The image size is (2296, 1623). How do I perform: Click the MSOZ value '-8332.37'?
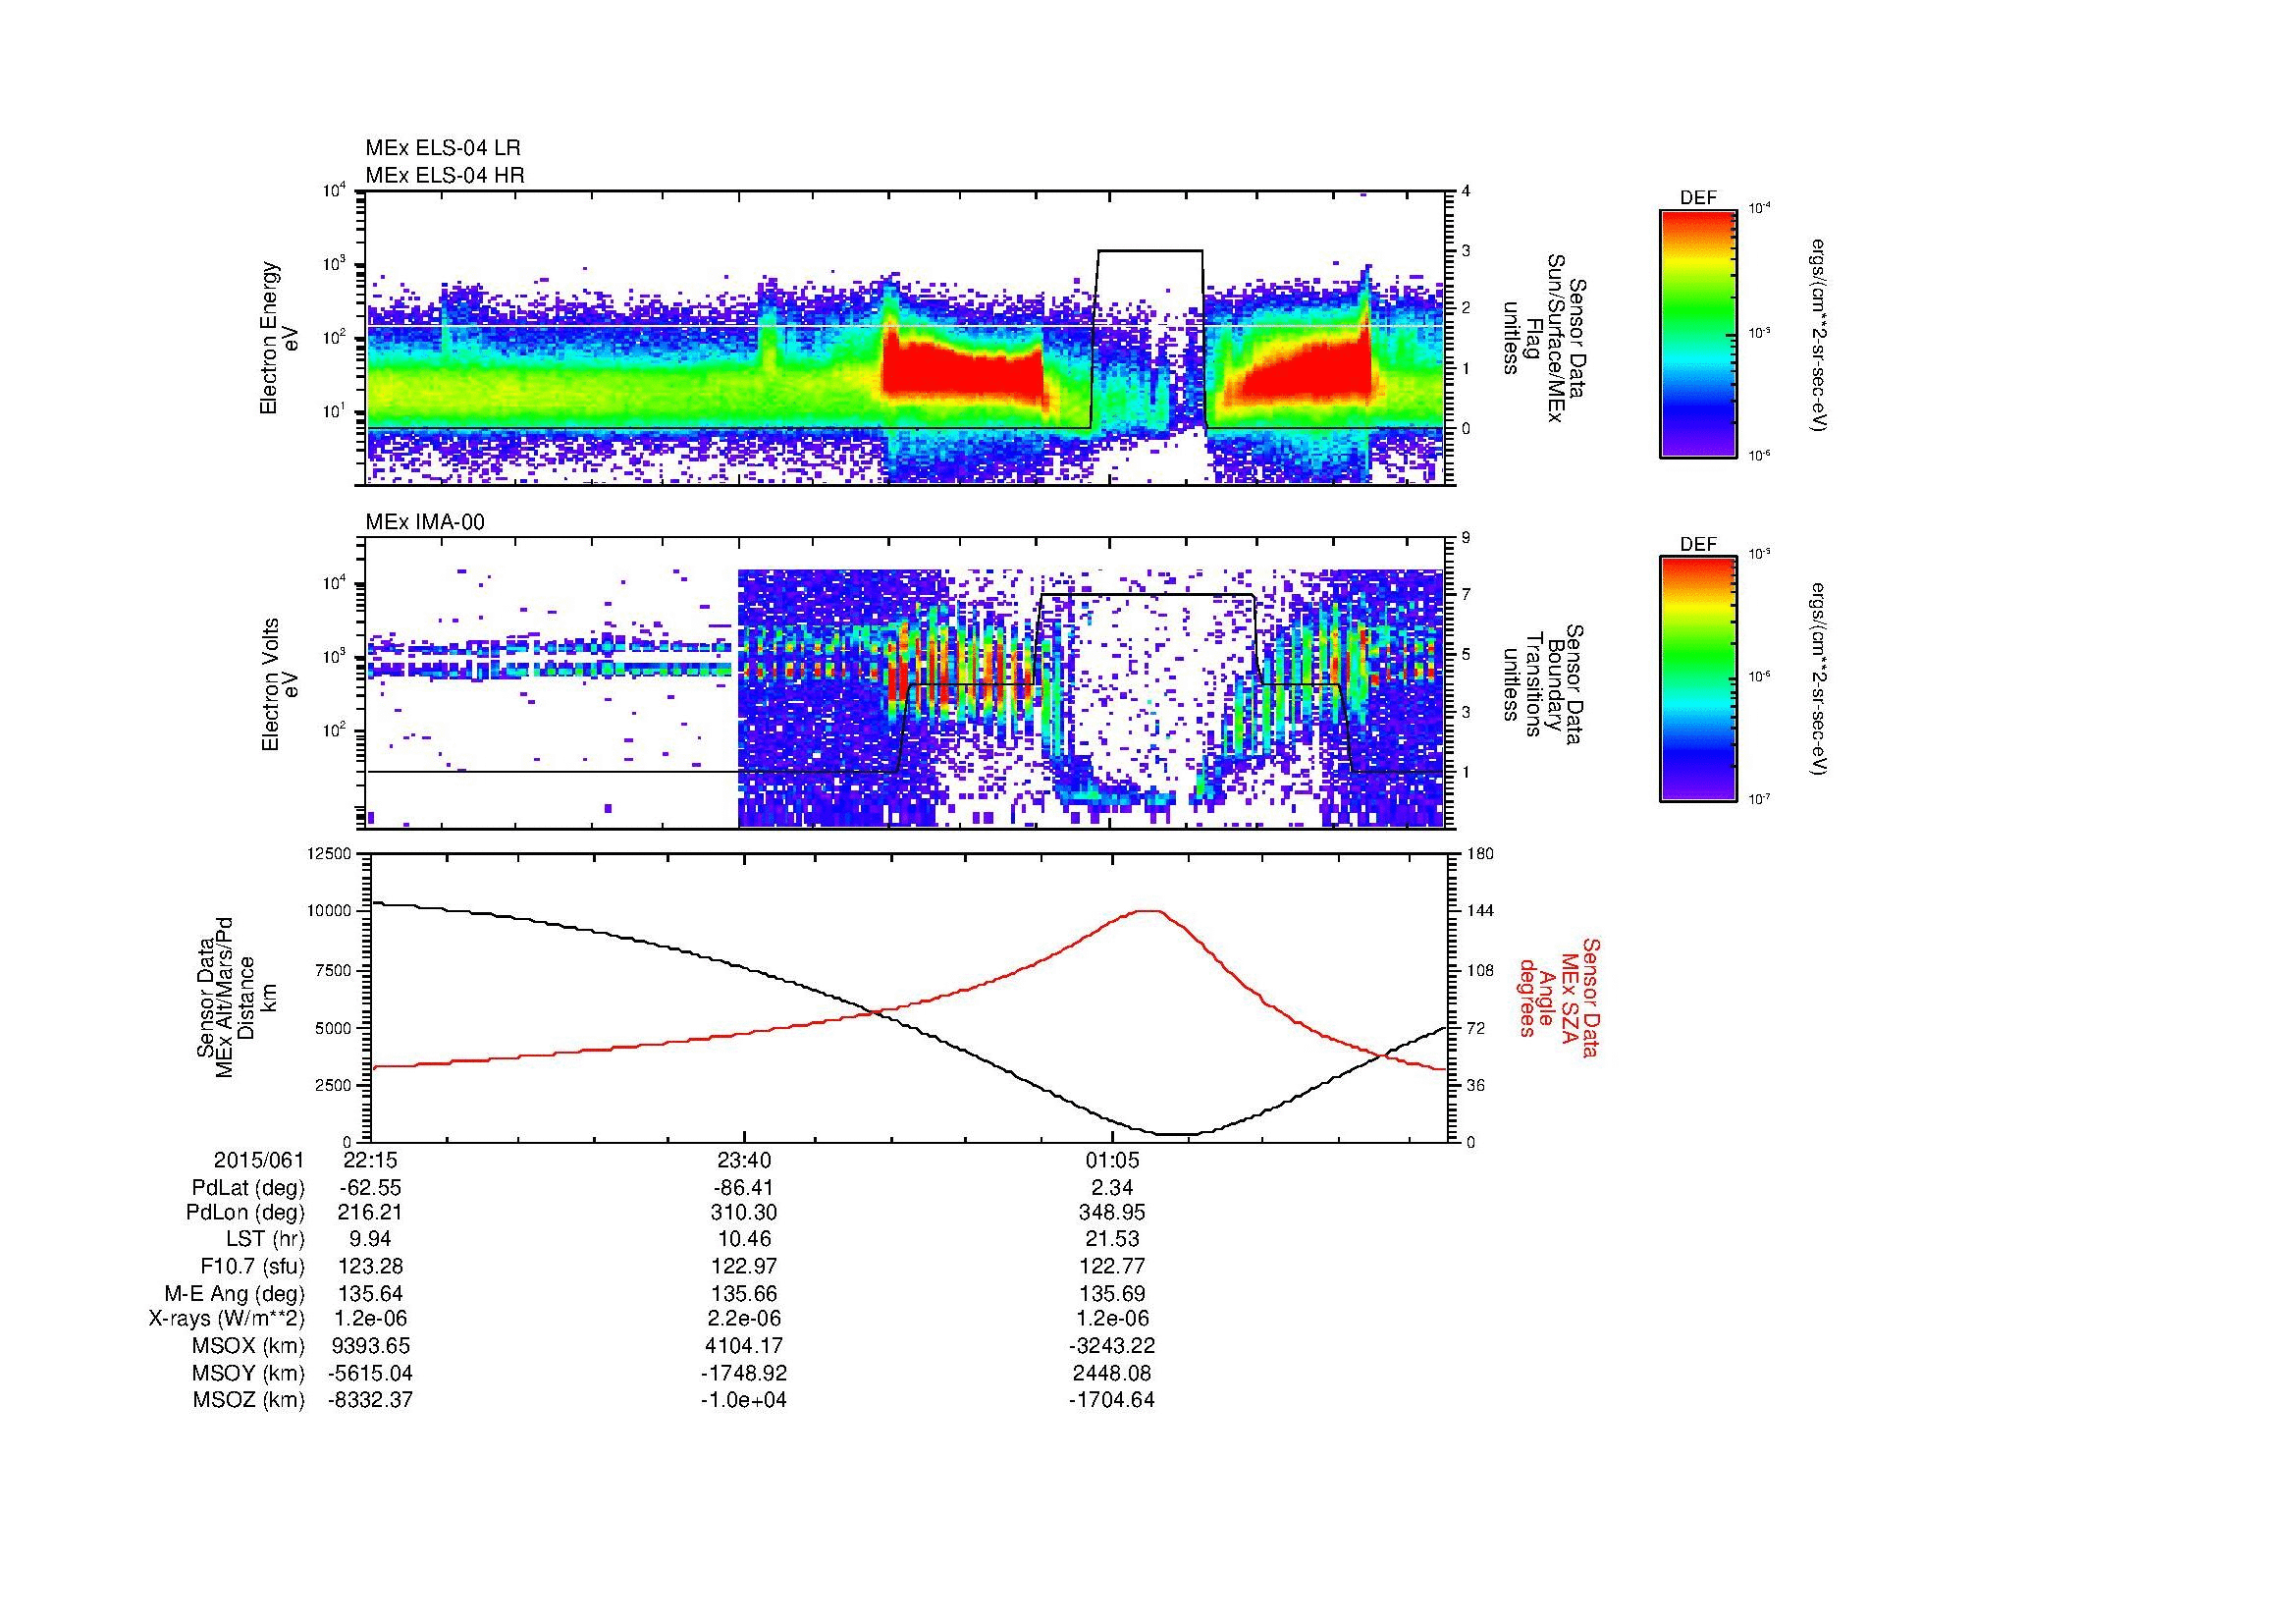[x=370, y=1400]
